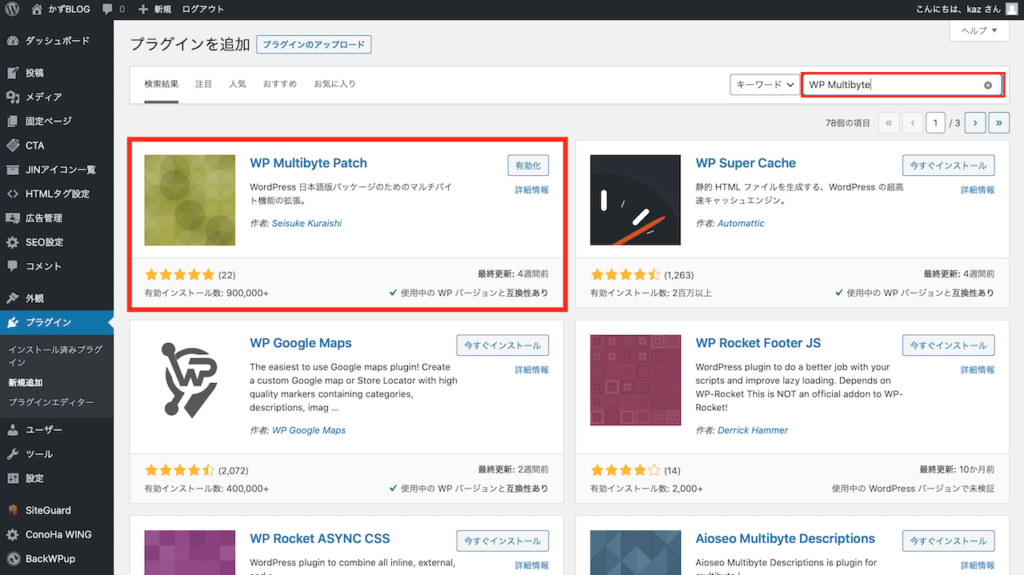Click the home site icon beside かずBLOG
1024x575 pixels.
coord(37,9)
